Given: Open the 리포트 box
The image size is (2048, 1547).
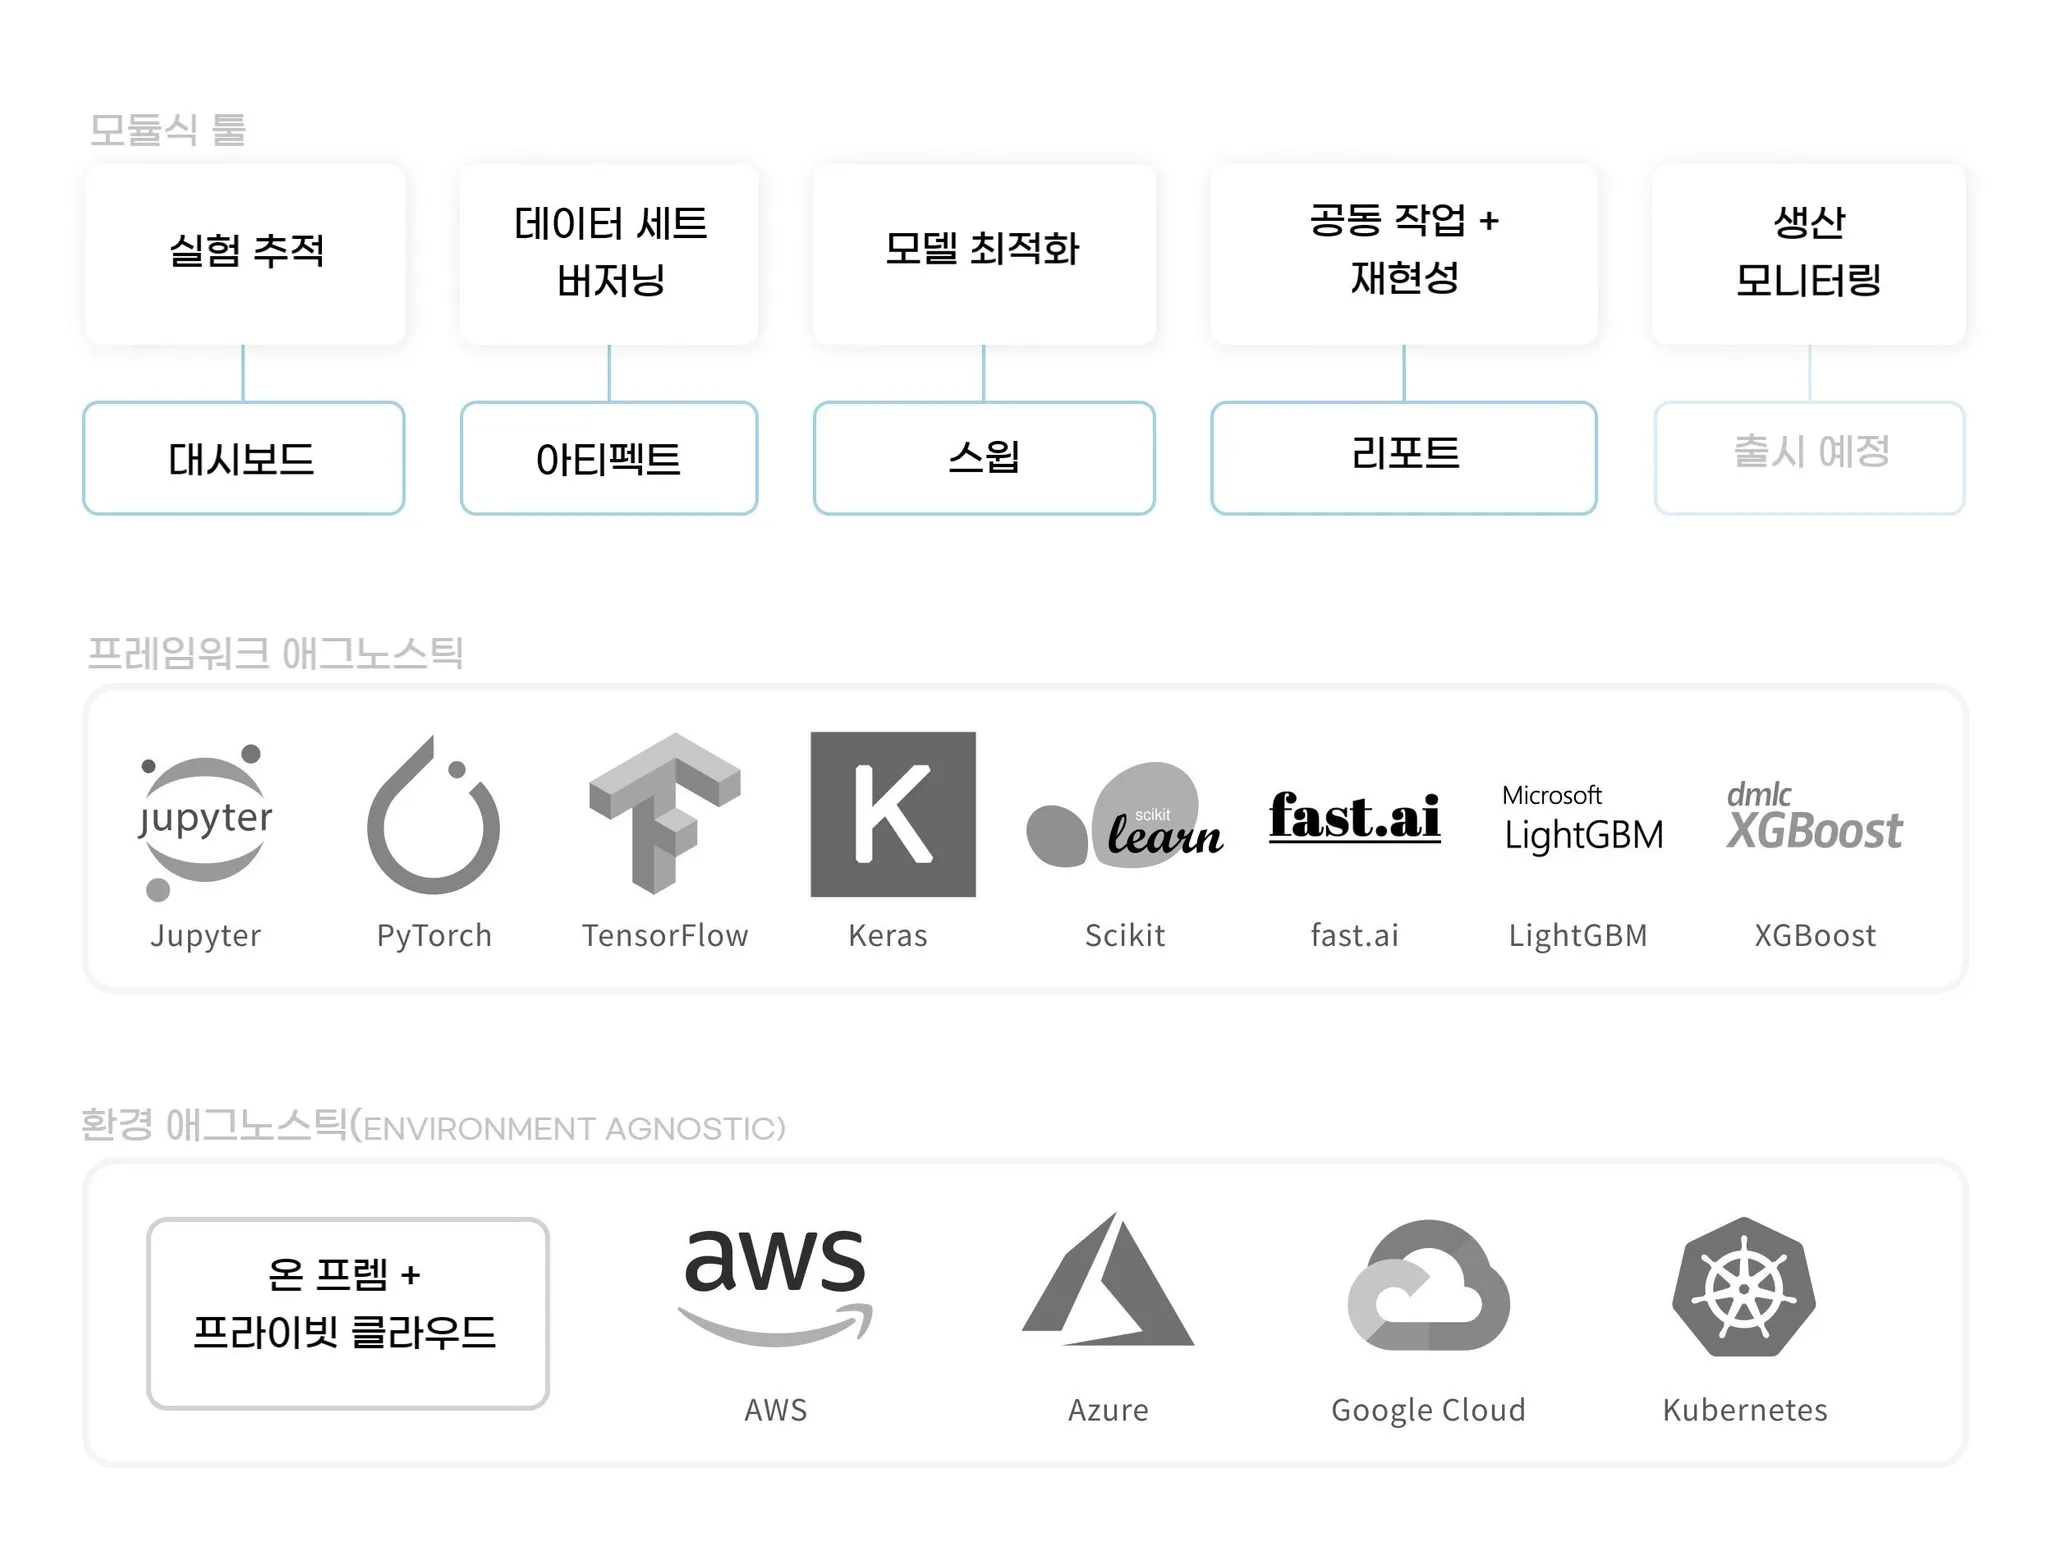Looking at the screenshot, I should [1403, 459].
